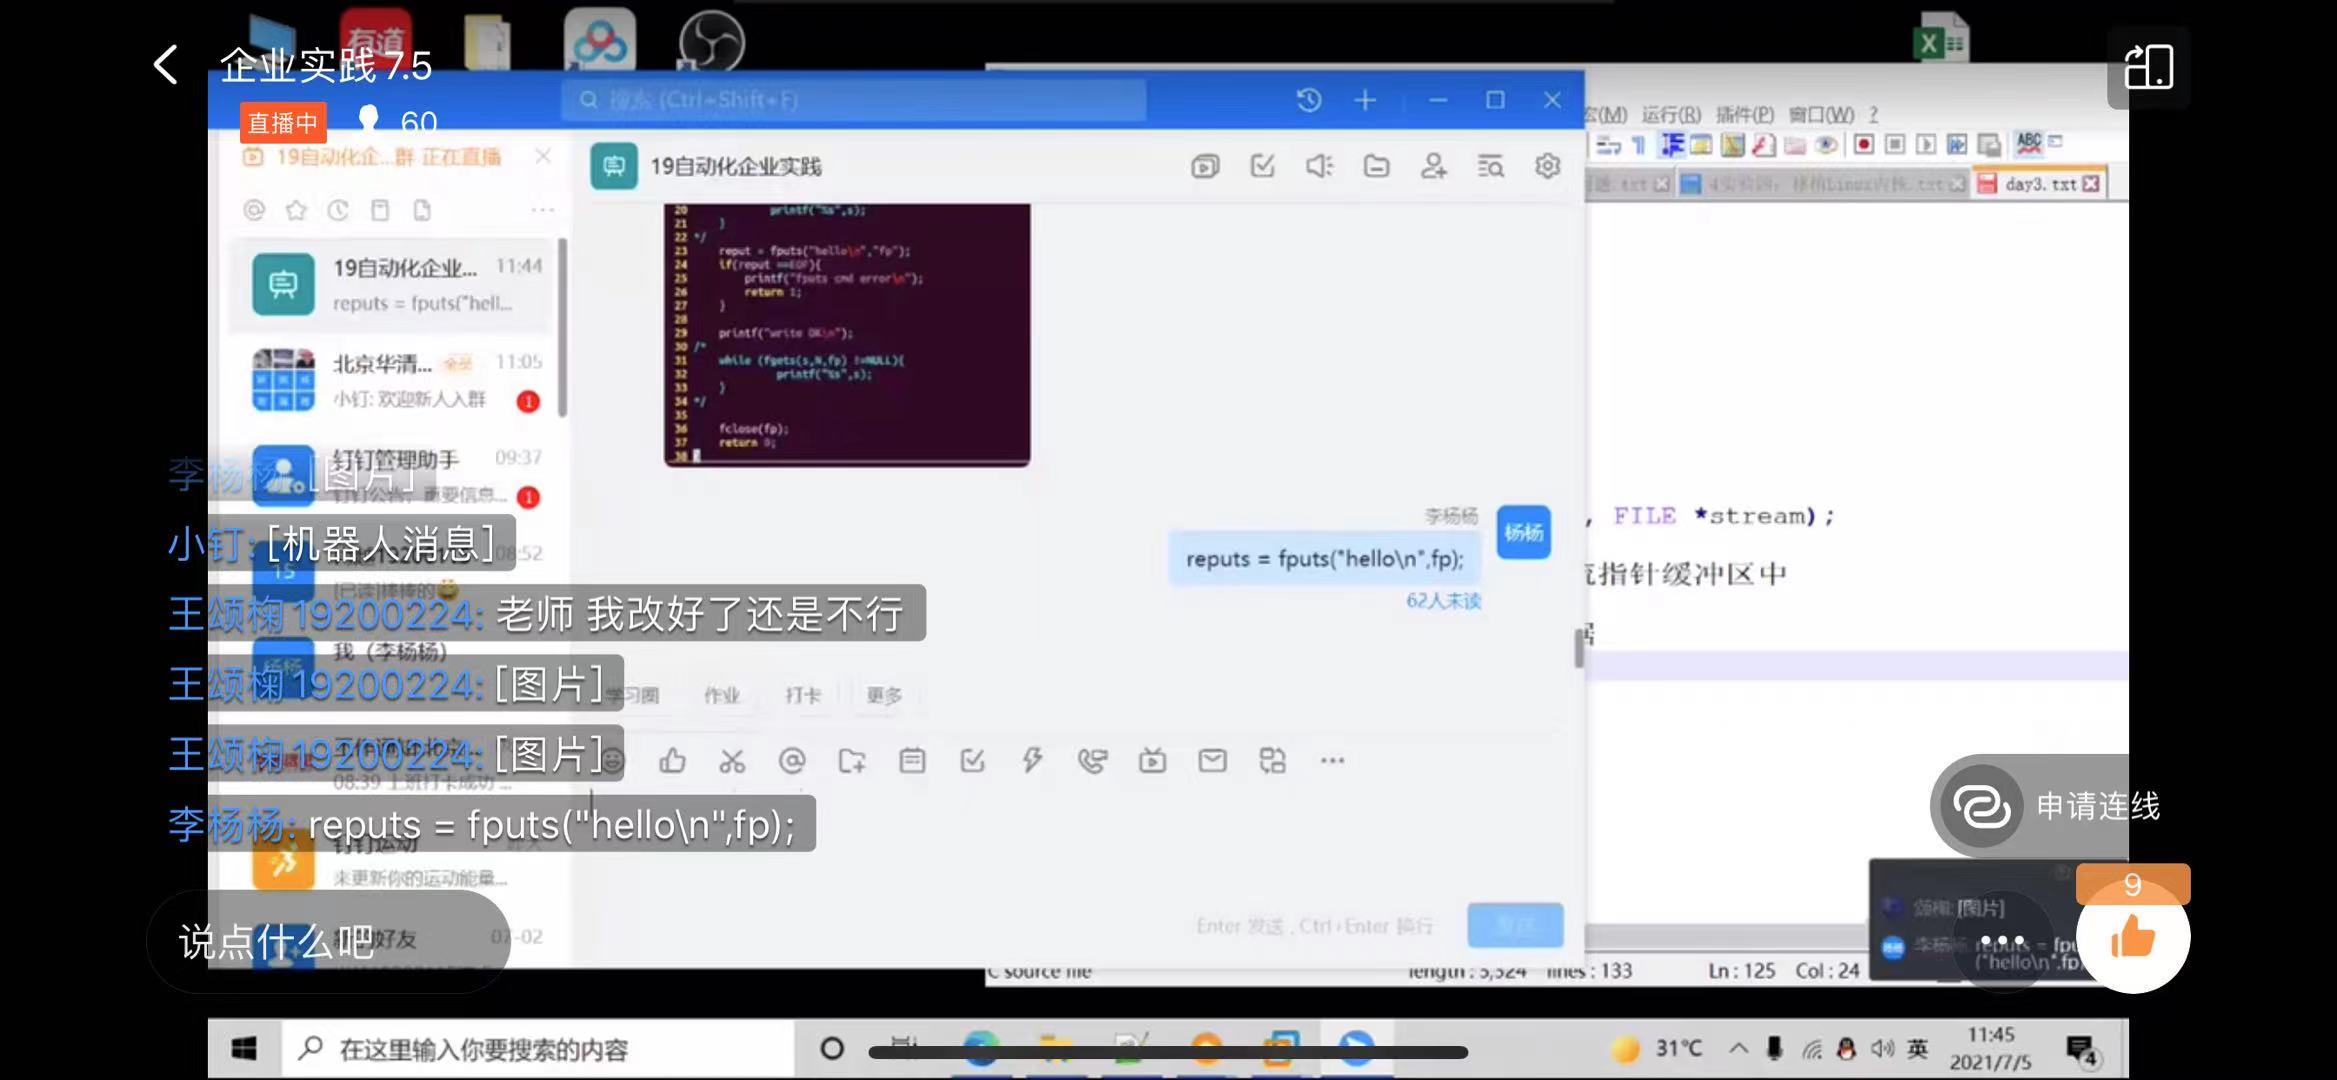Image resolution: width=2337 pixels, height=1080 pixels.
Task: Open group settings gear in chat header
Action: point(1547,166)
